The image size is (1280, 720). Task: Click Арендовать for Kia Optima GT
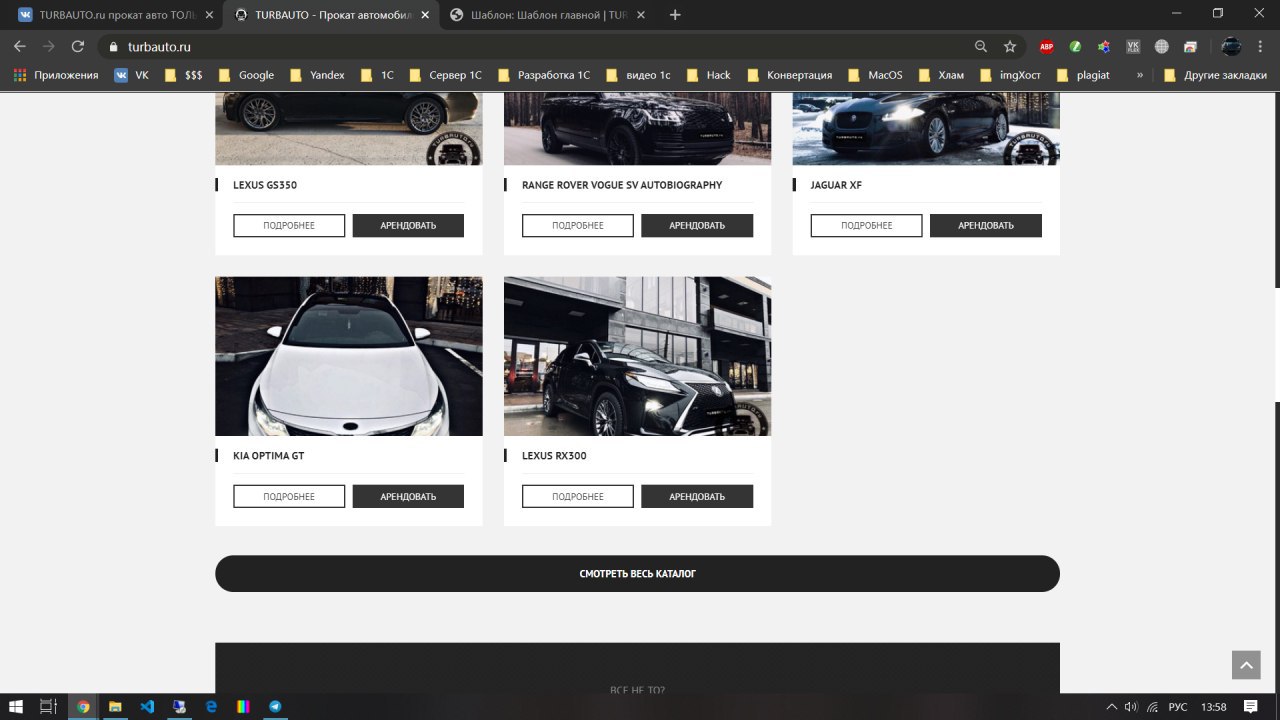(x=408, y=496)
